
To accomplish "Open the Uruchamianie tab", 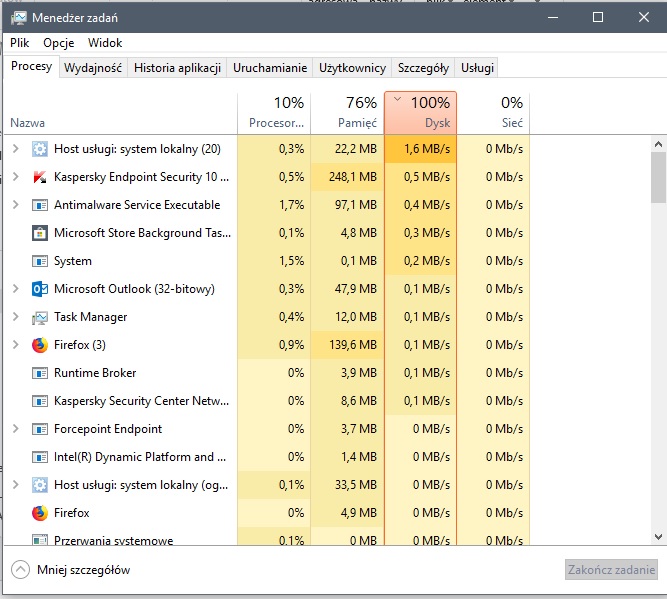I will click(270, 68).
